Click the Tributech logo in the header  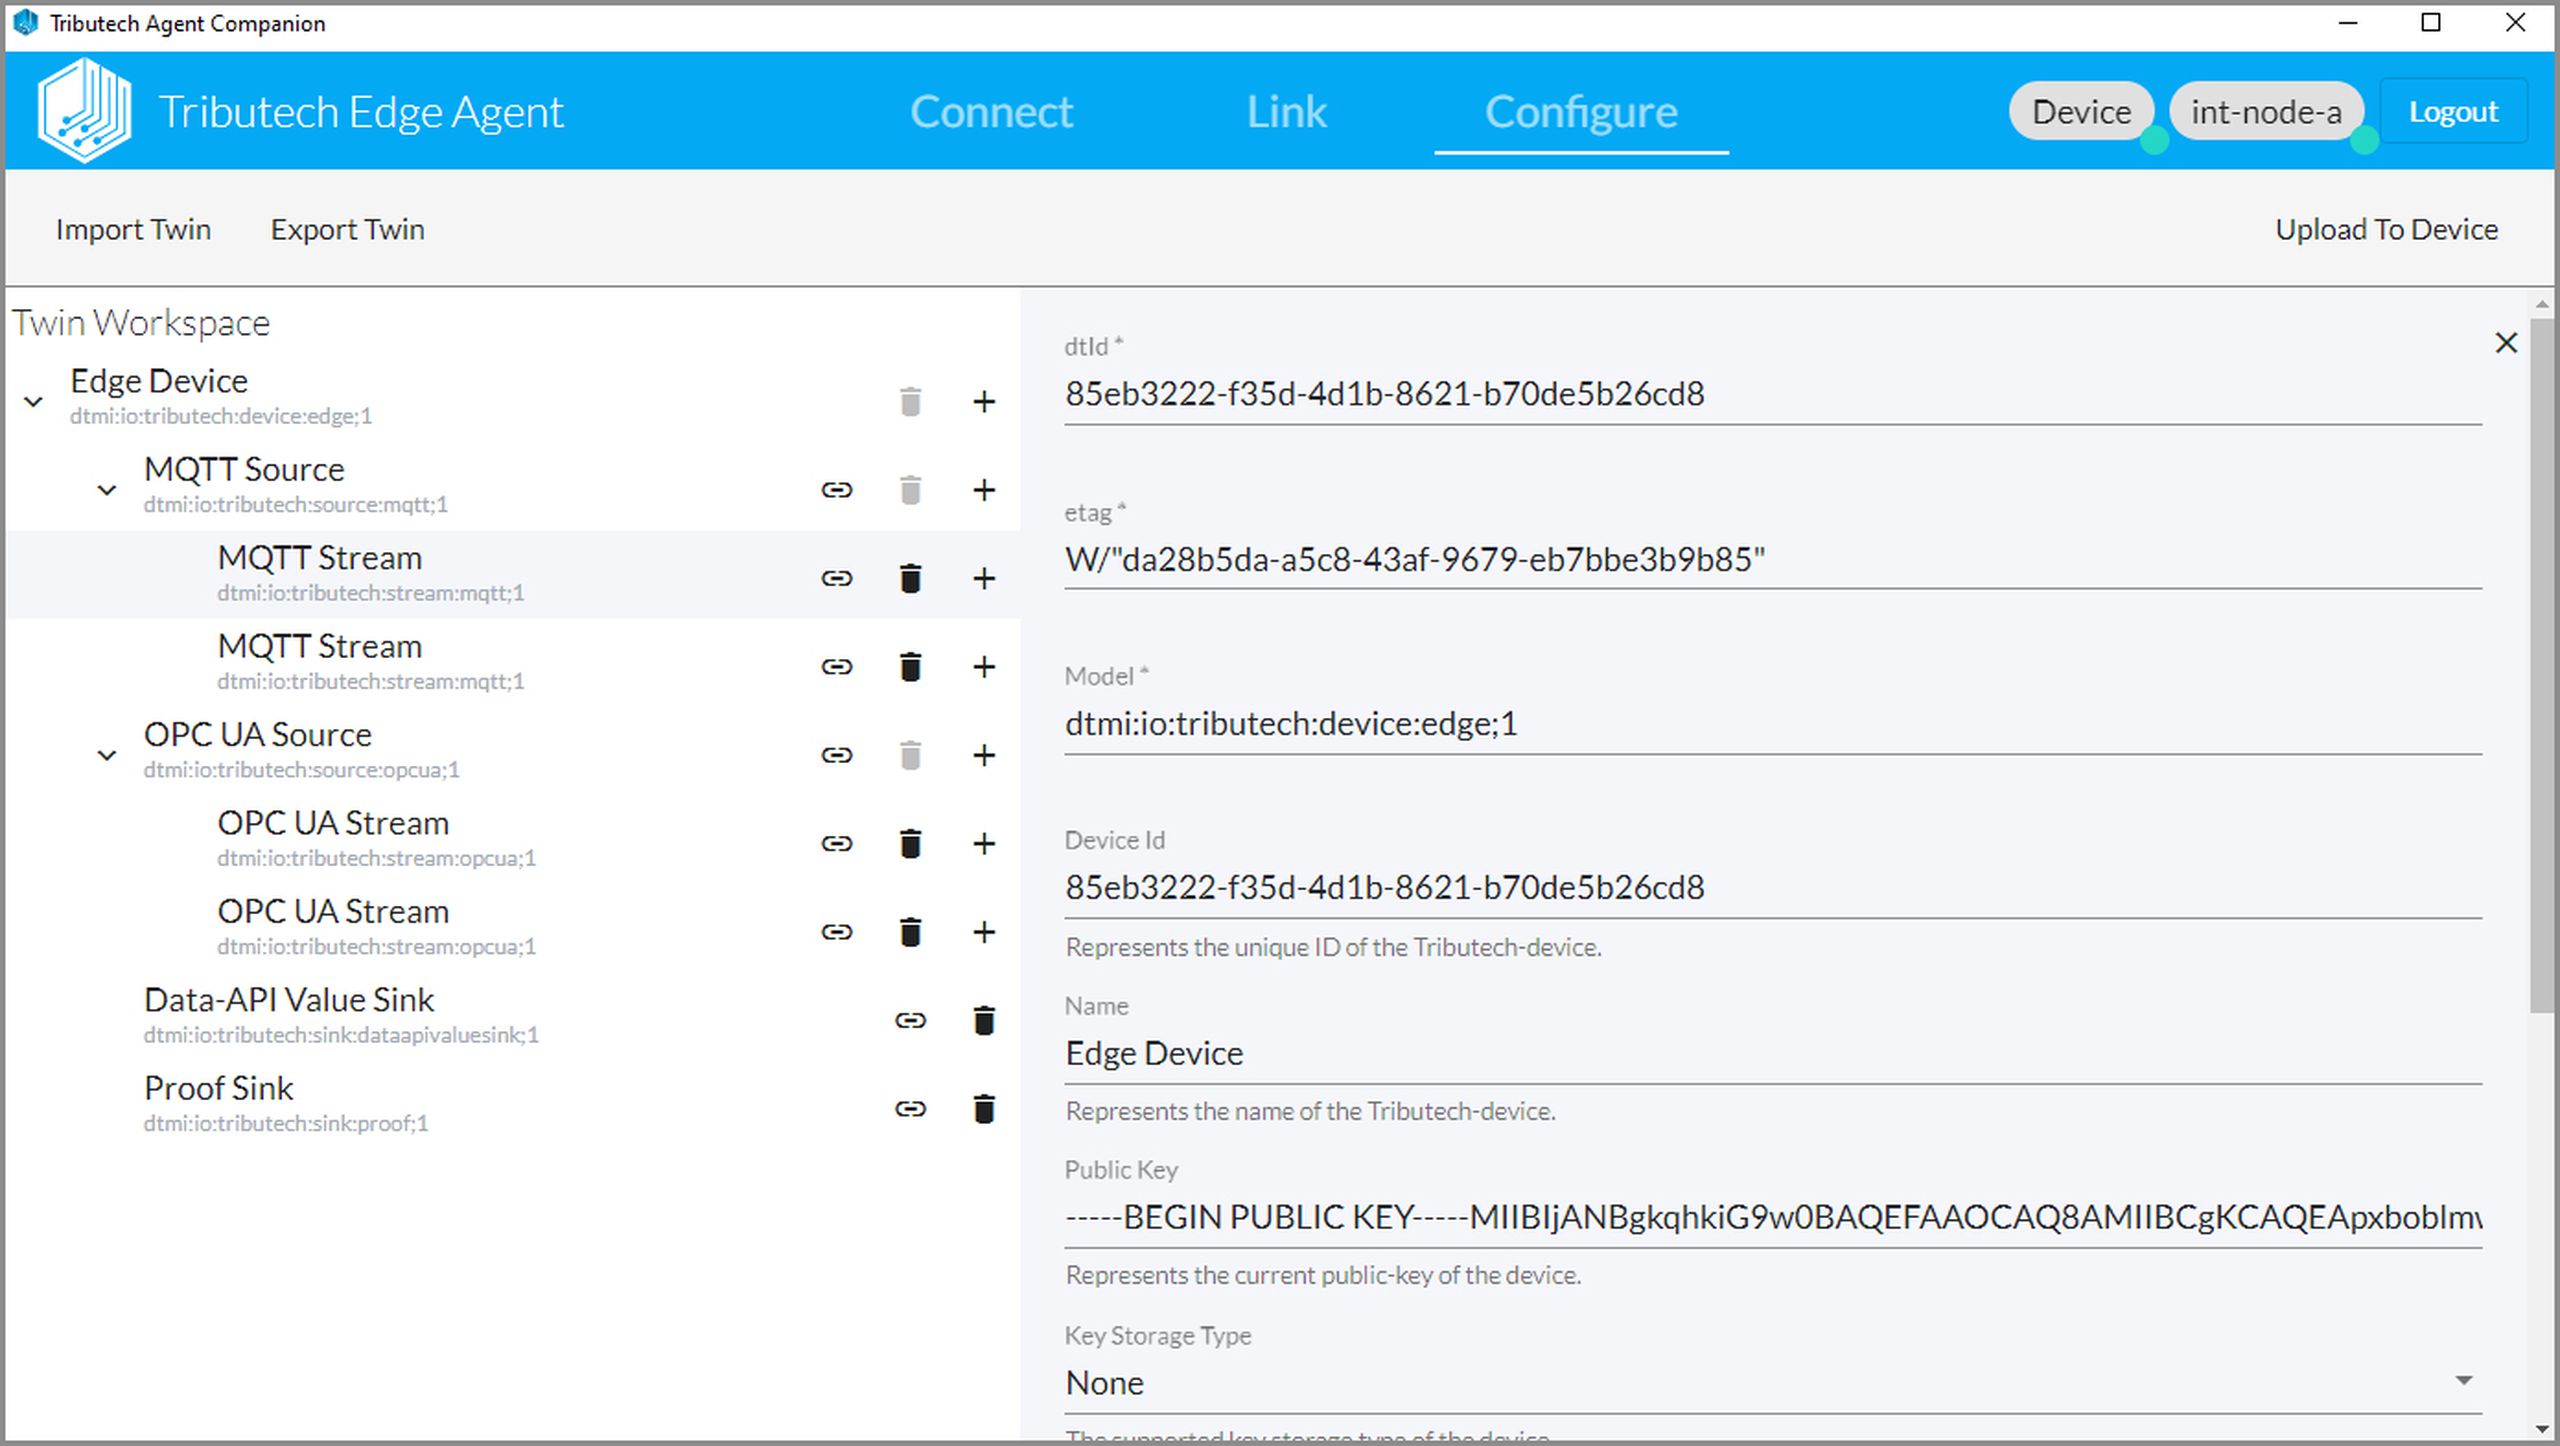(x=85, y=110)
